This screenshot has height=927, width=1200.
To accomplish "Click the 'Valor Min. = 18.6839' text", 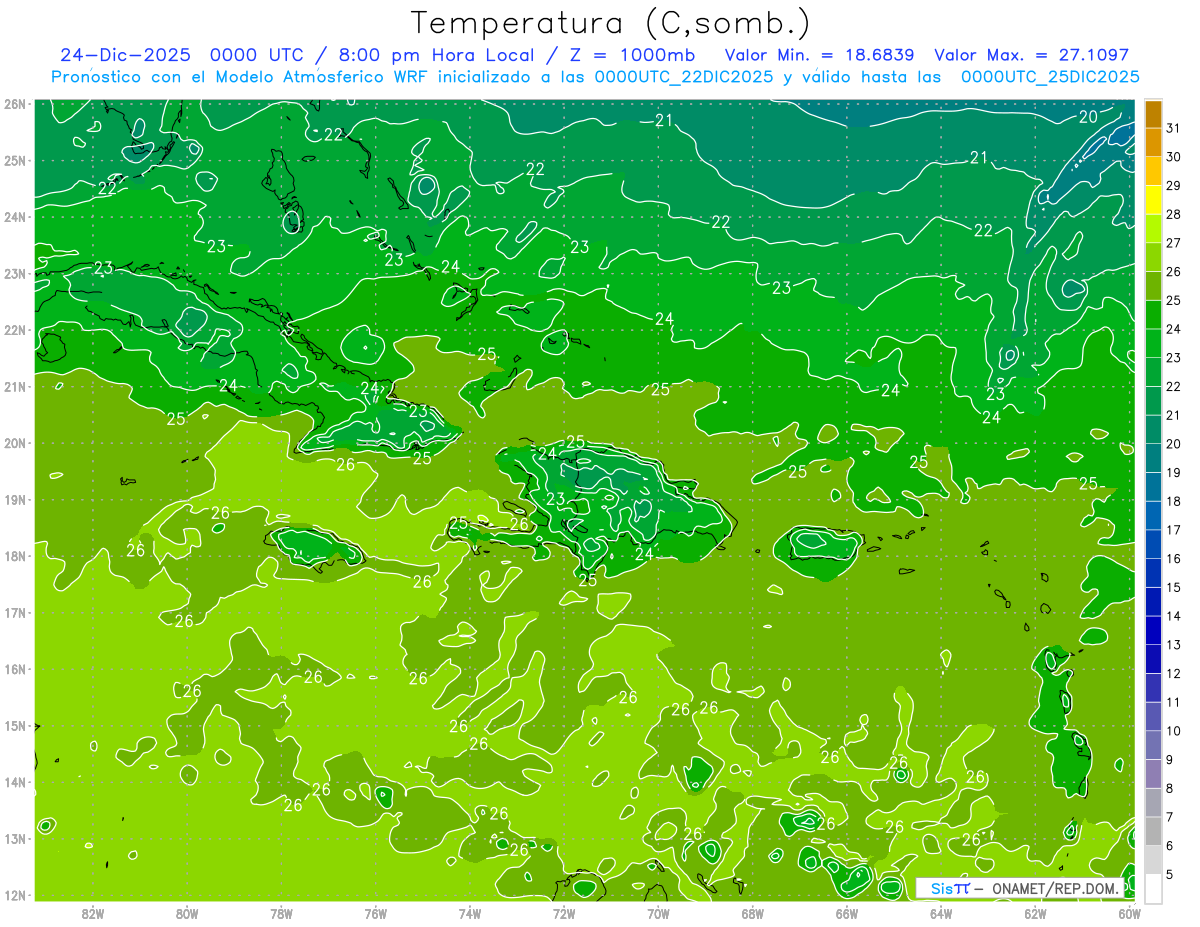I will pos(820,55).
